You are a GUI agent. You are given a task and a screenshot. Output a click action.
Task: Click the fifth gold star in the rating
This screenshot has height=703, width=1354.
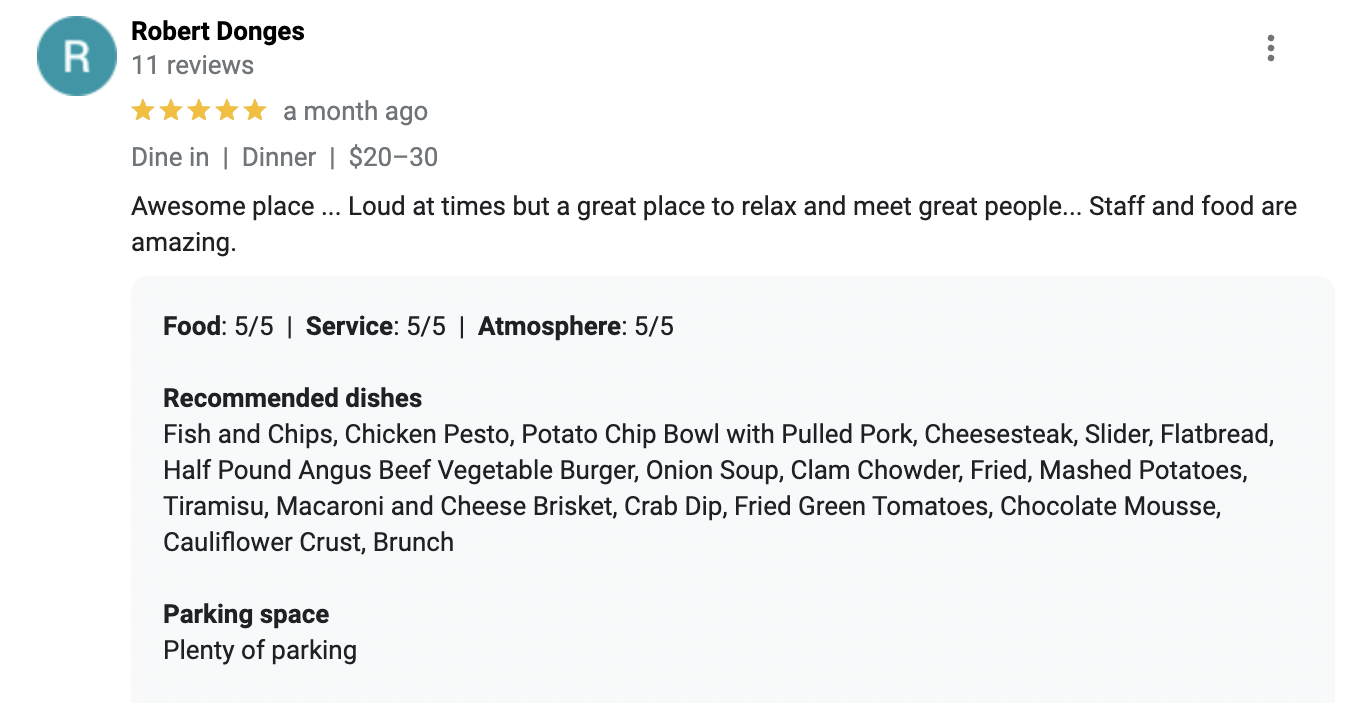[255, 111]
